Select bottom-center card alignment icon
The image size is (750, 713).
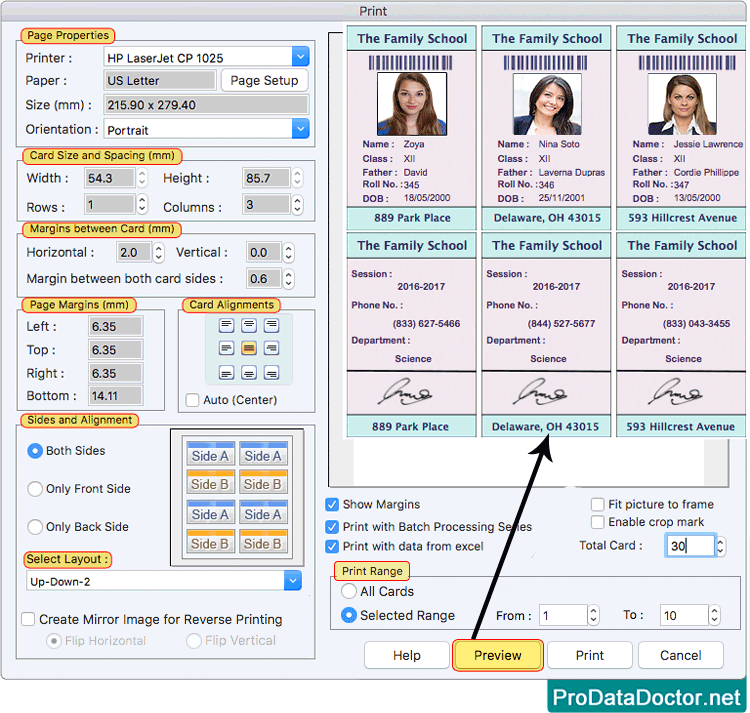point(249,373)
